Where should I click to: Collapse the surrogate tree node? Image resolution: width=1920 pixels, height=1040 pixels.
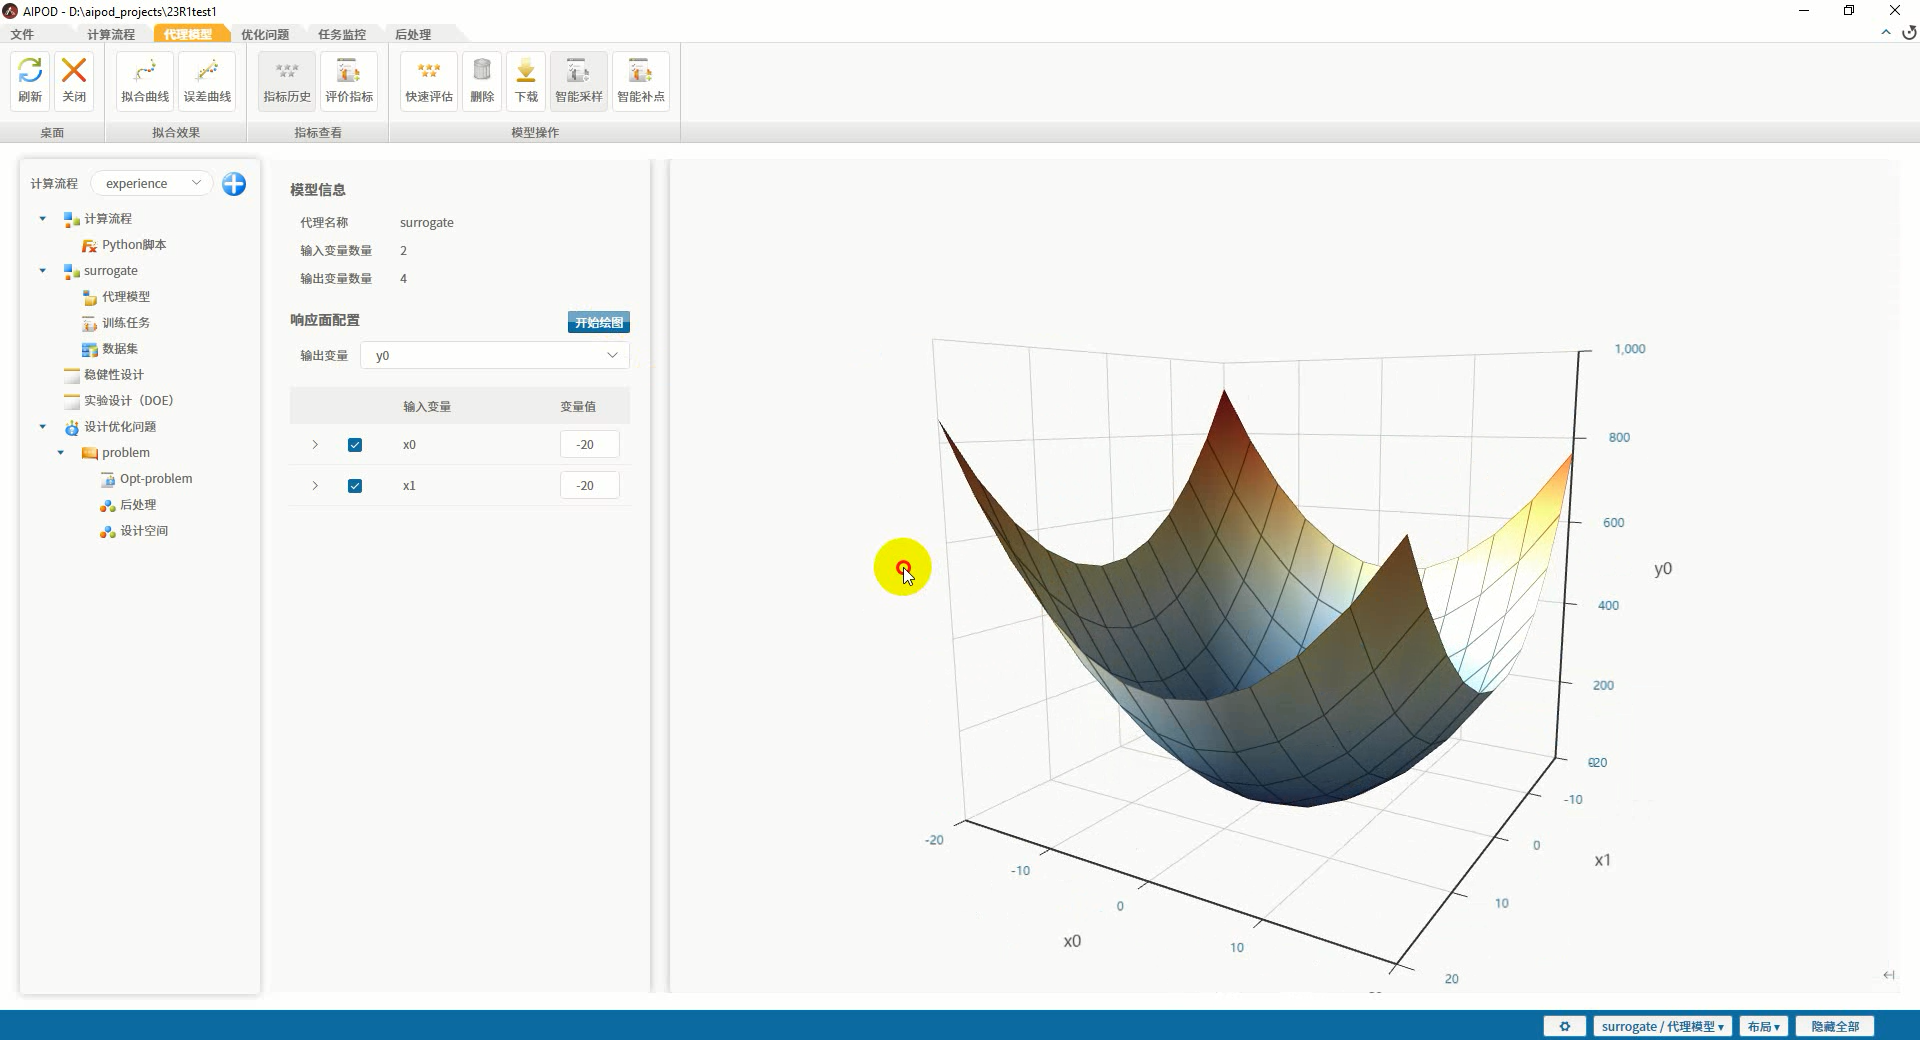tap(43, 271)
